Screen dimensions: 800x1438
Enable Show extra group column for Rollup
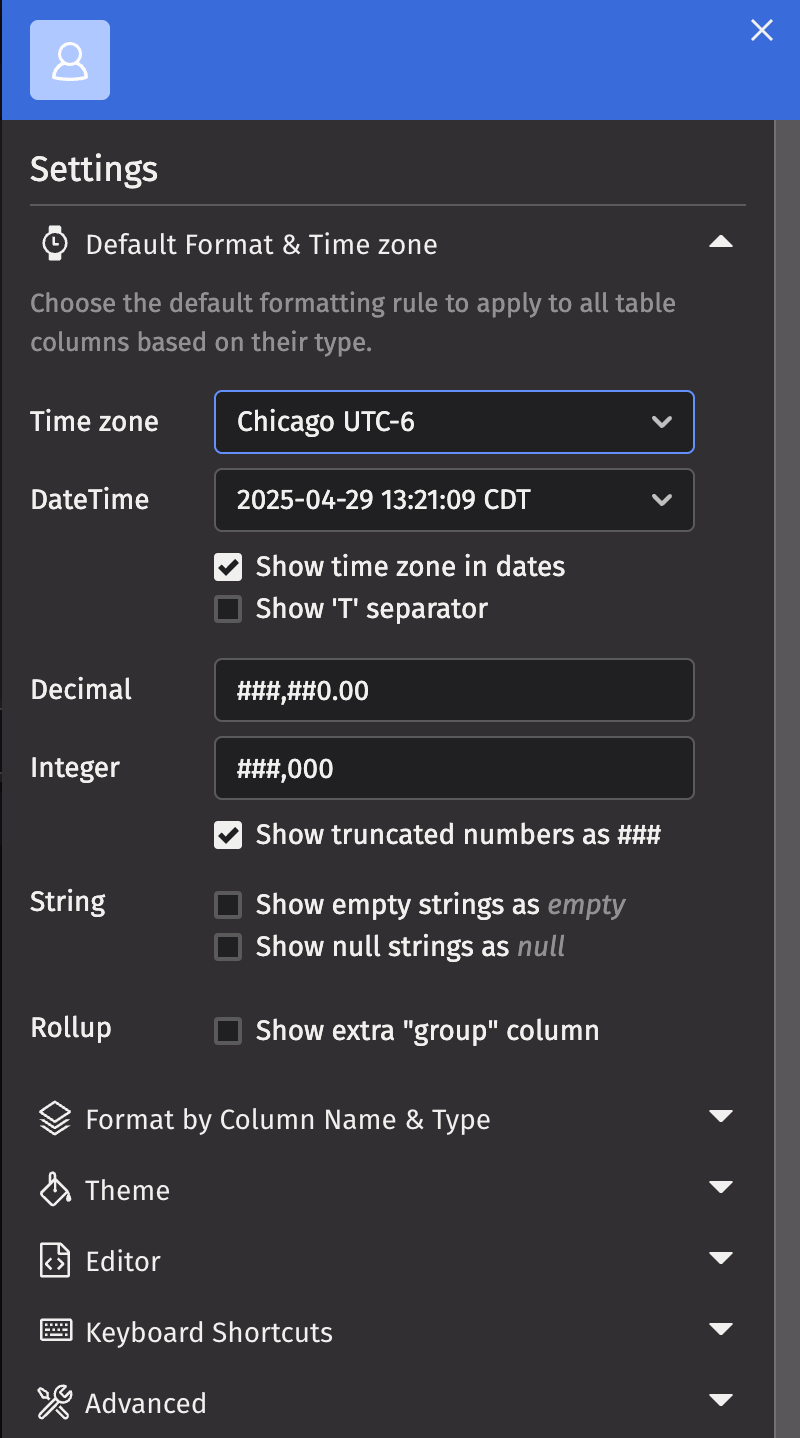[x=228, y=1030]
